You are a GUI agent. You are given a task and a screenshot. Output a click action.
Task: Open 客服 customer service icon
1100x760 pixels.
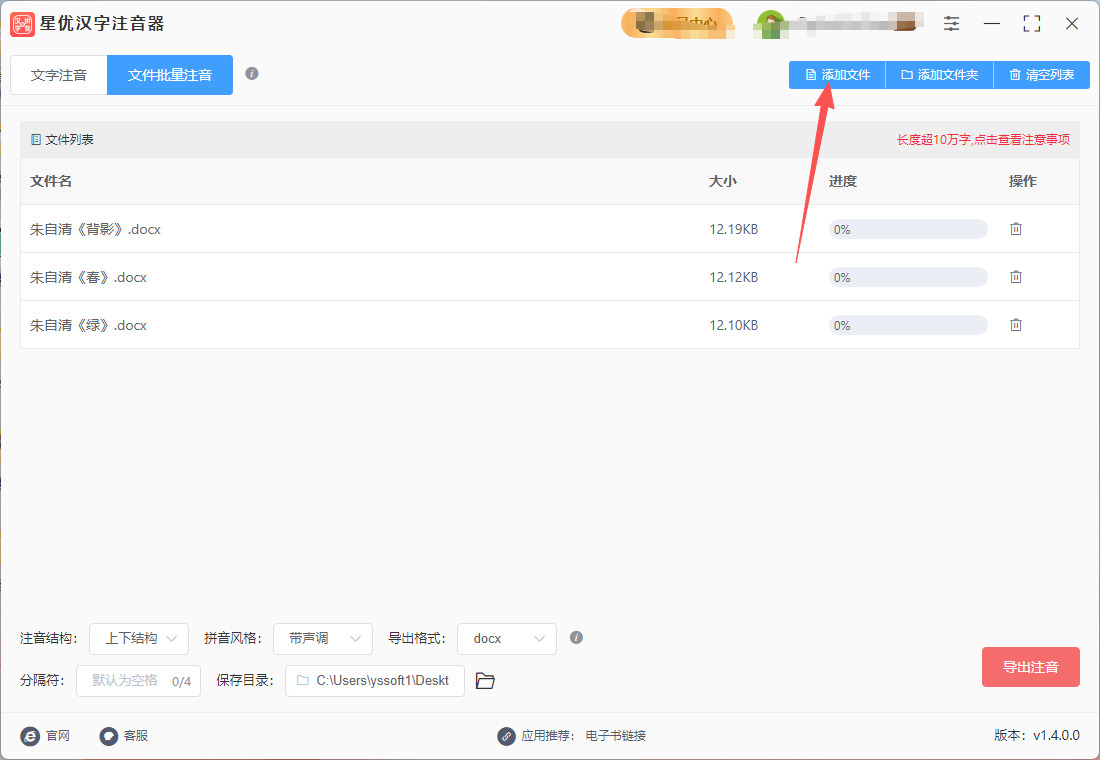click(107, 736)
